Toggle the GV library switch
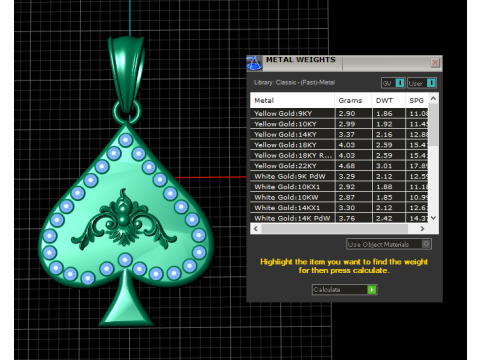The image size is (480, 360). [393, 83]
